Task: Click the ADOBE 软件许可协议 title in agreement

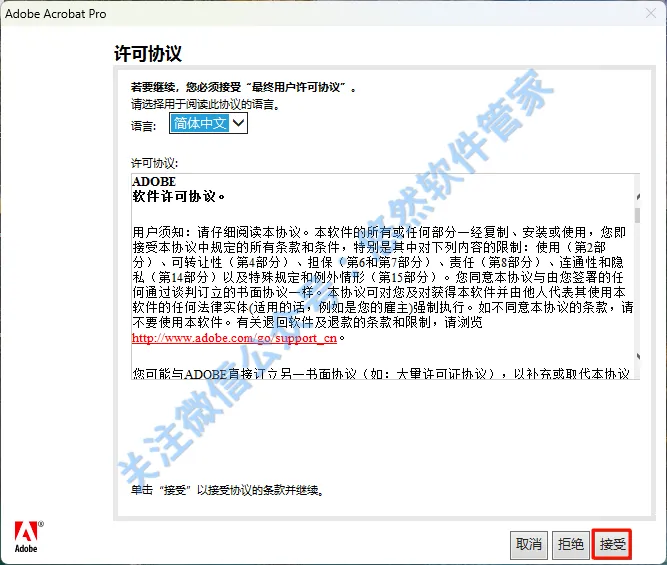Action: (x=178, y=189)
